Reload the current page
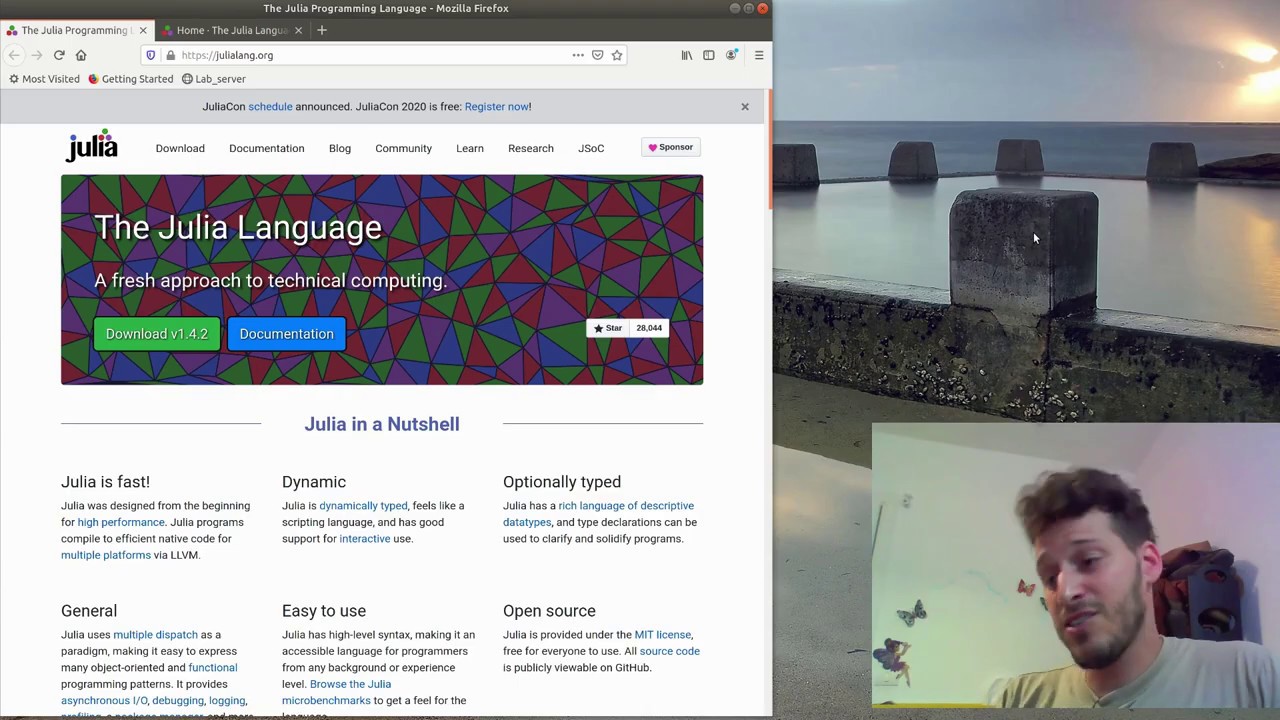The width and height of the screenshot is (1280, 720). click(59, 55)
